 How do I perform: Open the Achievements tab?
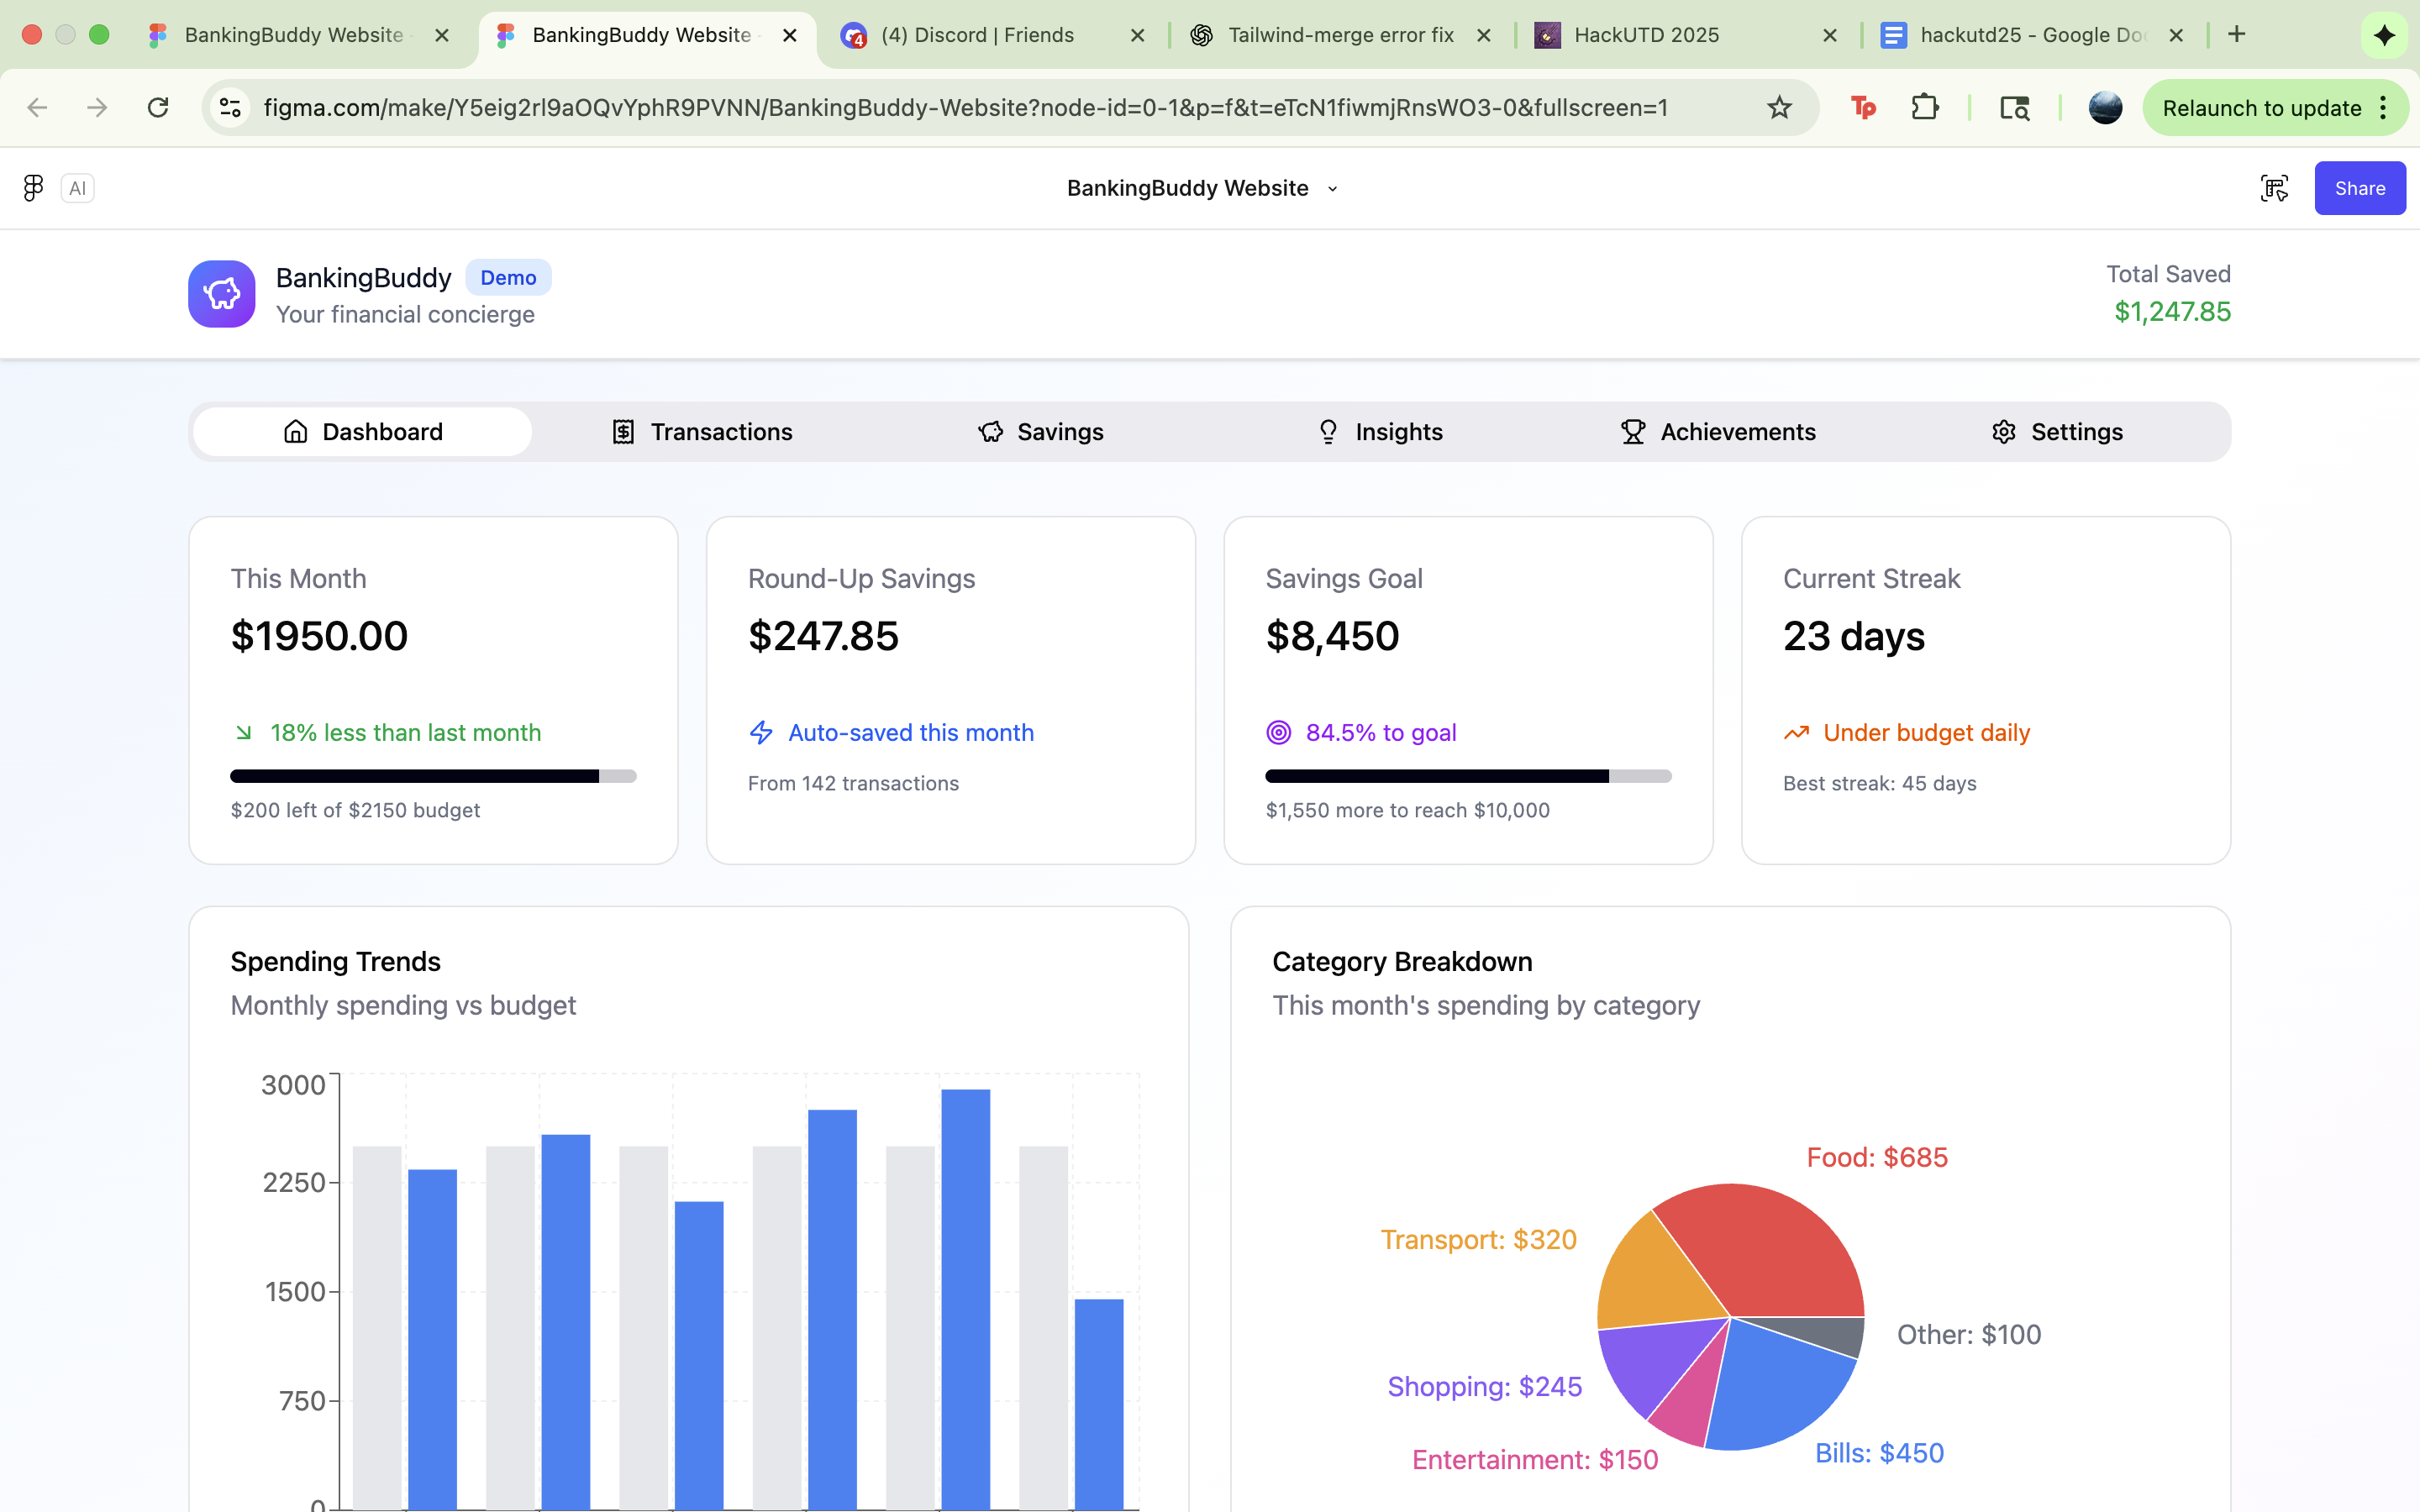1718,432
